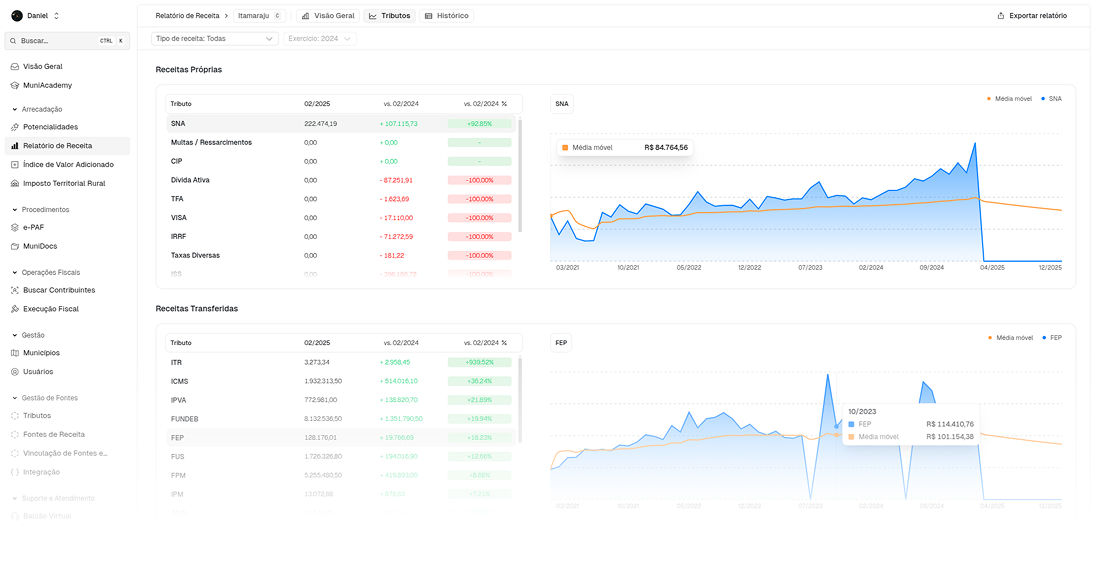This screenshot has height=567, width=1095.
Task: Collapse the Procedimentos section
Action: (x=41, y=209)
